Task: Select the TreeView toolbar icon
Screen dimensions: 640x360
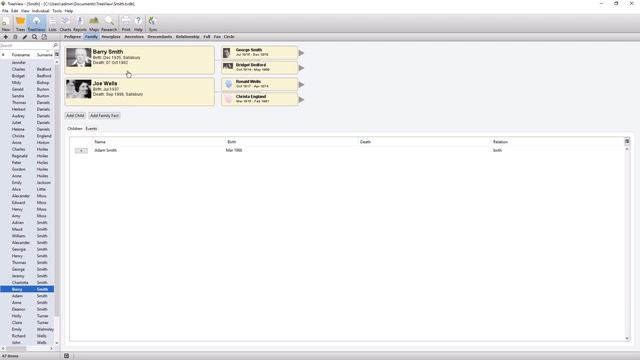Action: [36, 24]
